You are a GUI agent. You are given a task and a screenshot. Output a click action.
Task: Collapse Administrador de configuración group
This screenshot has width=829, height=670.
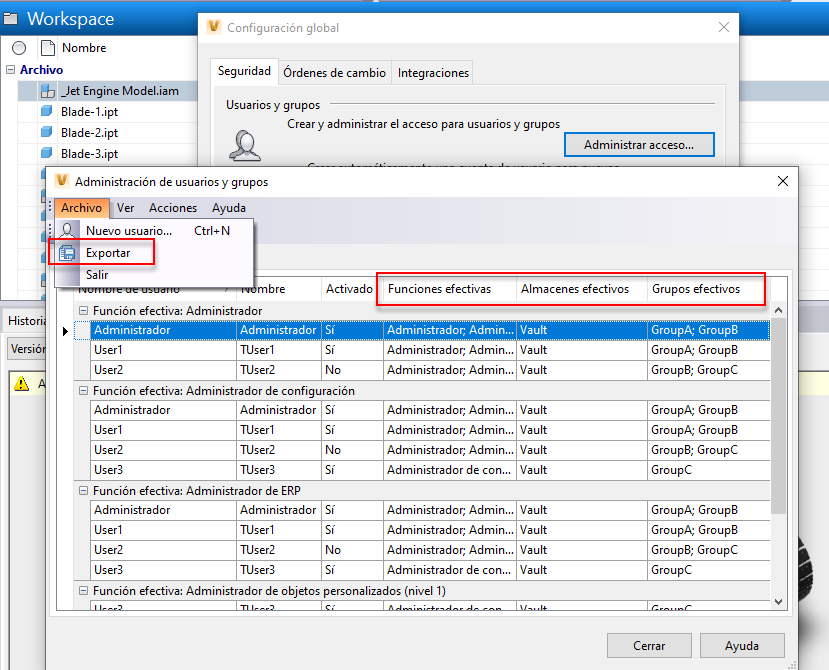pos(83,391)
